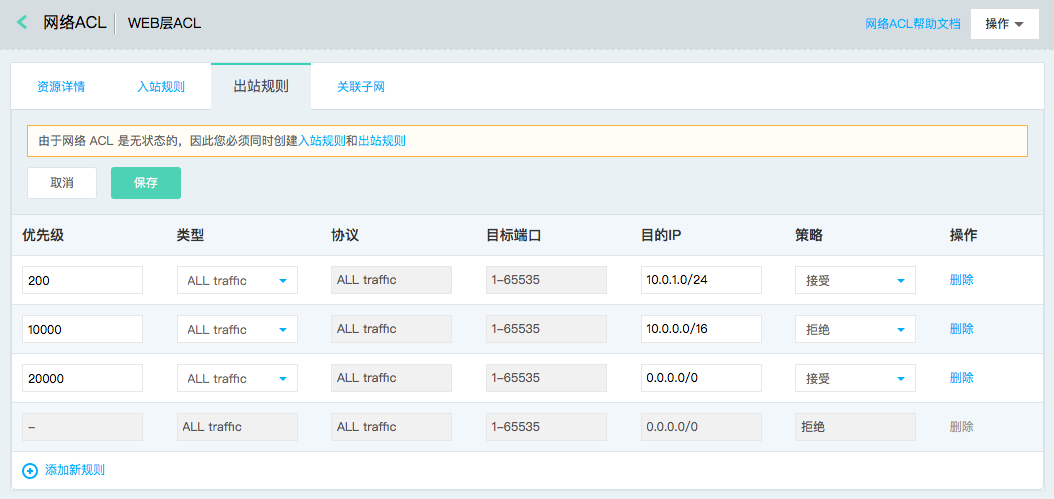Viewport: 1054px width, 499px height.
Task: Open the 操作 dropdown menu
Action: [1005, 24]
